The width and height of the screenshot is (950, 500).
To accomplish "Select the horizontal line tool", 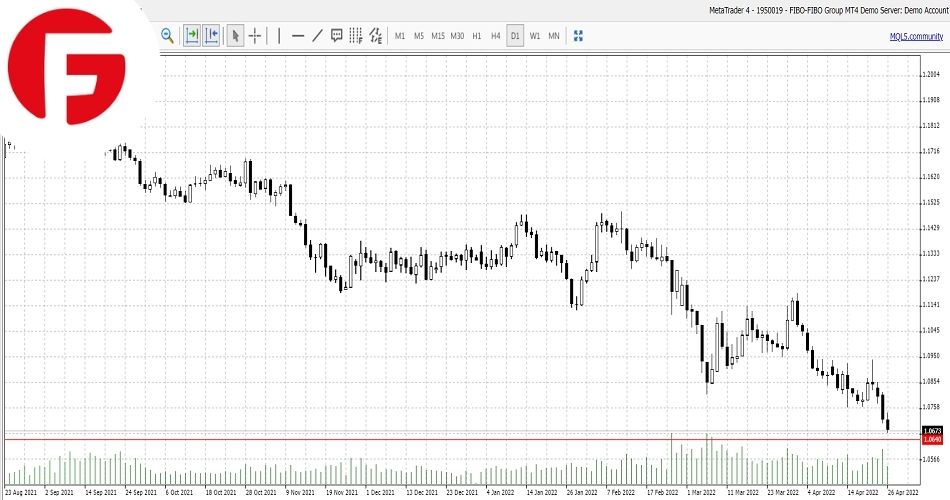I will (297, 36).
